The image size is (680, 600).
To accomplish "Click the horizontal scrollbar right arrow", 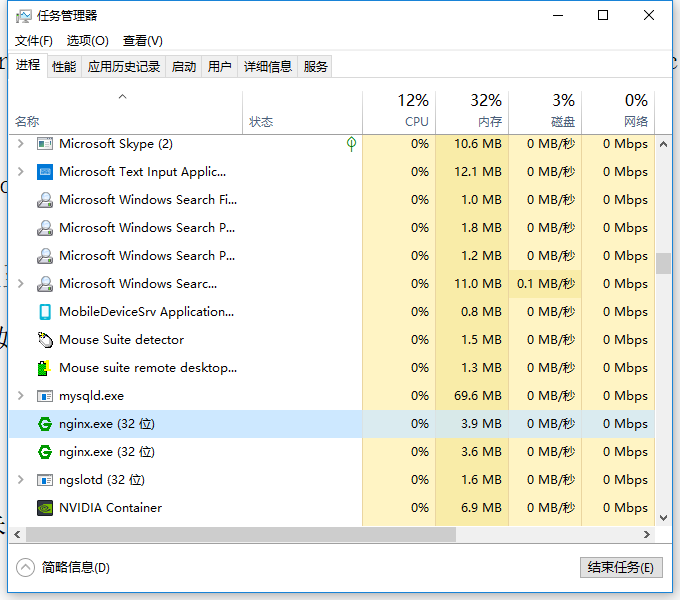I will click(647, 535).
